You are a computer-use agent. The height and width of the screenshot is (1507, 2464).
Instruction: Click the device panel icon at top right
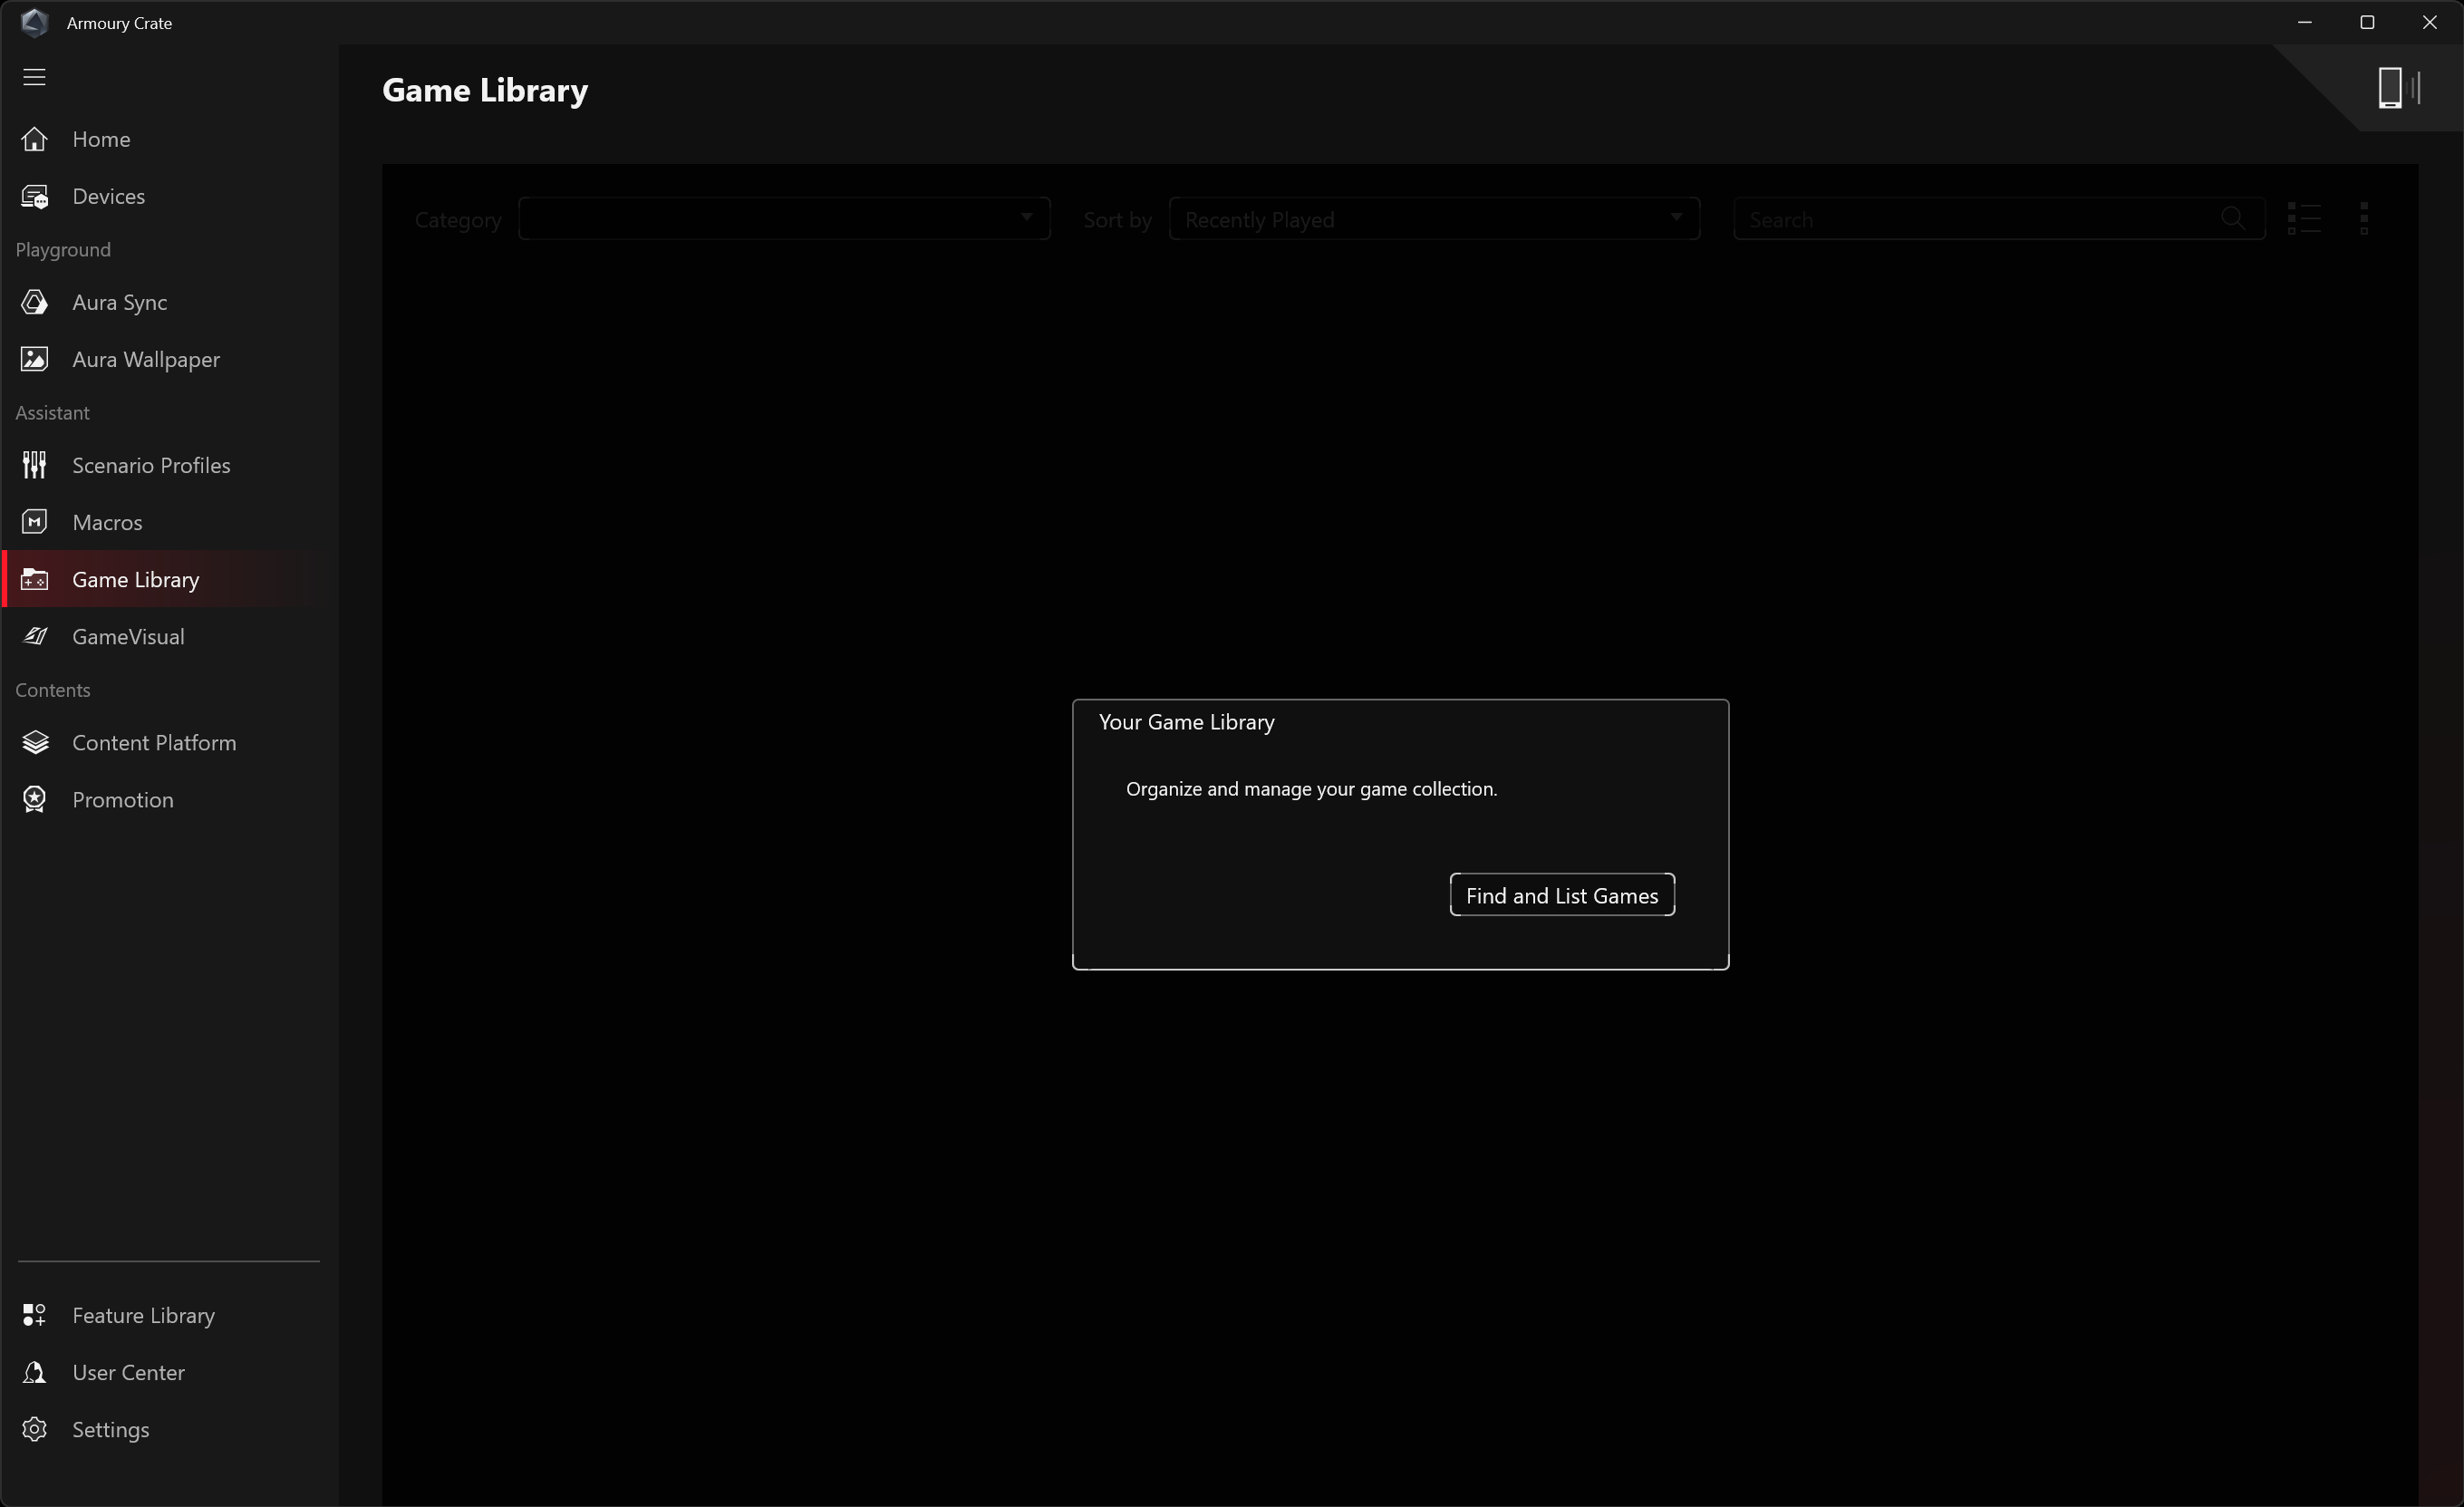pyautogui.click(x=2391, y=88)
